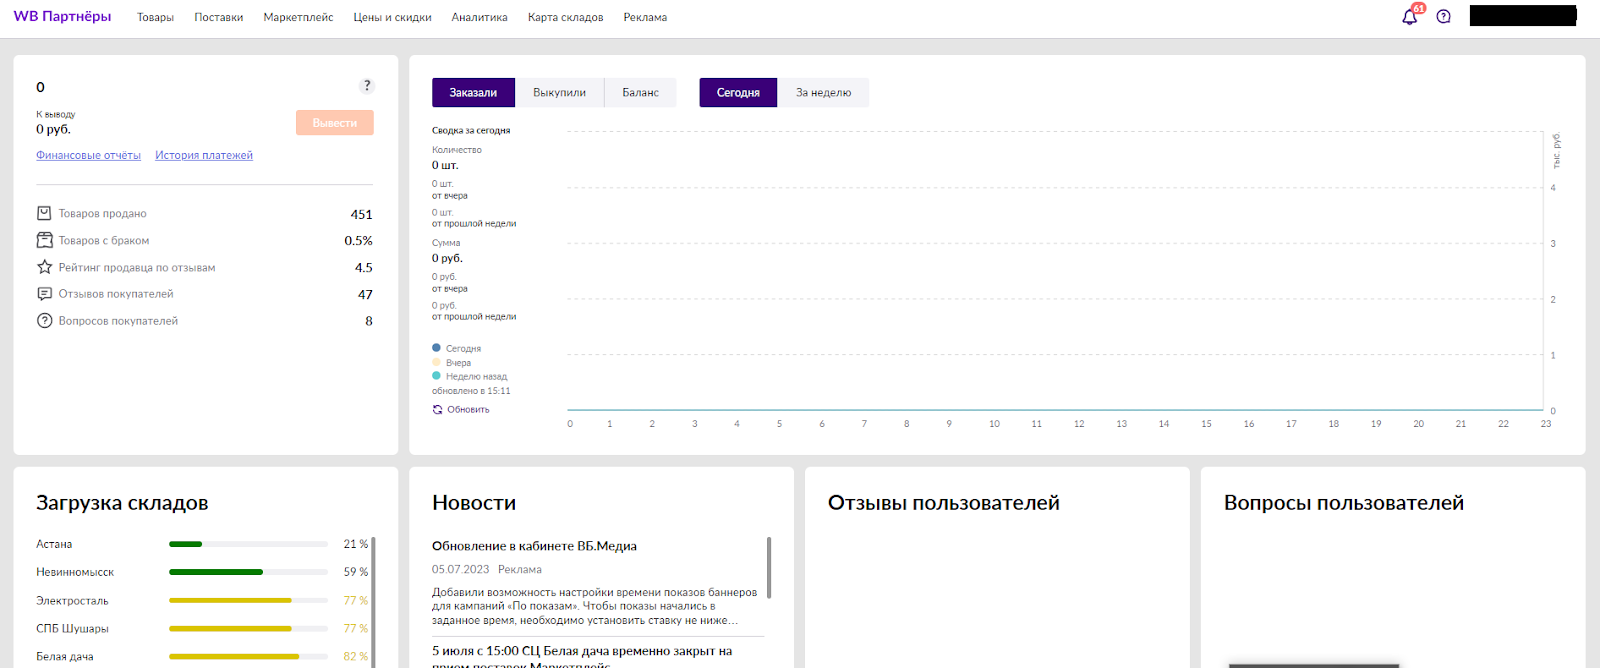Open the Реклама menu

pos(645,18)
